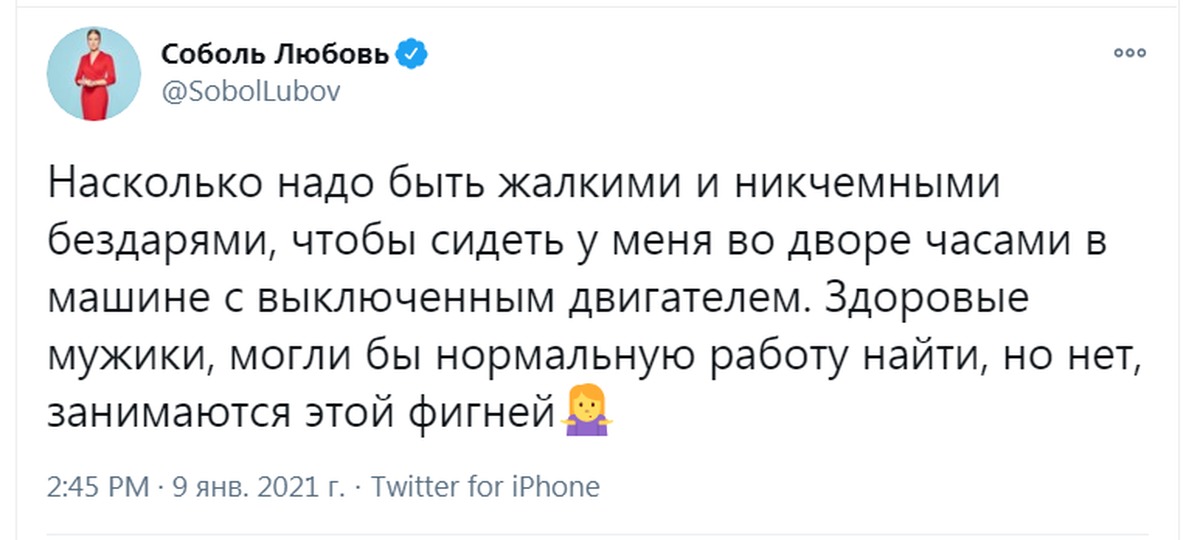Image resolution: width=1200 pixels, height=540 pixels.
Task: Click the word Насколько in the tweet
Action: (153, 187)
